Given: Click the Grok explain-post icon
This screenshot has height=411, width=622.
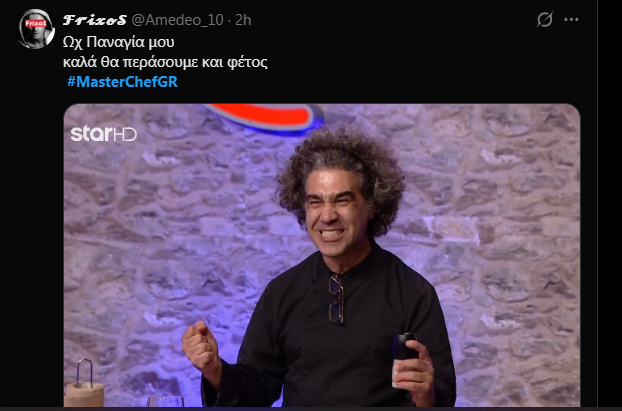Looking at the screenshot, I should tap(545, 19).
